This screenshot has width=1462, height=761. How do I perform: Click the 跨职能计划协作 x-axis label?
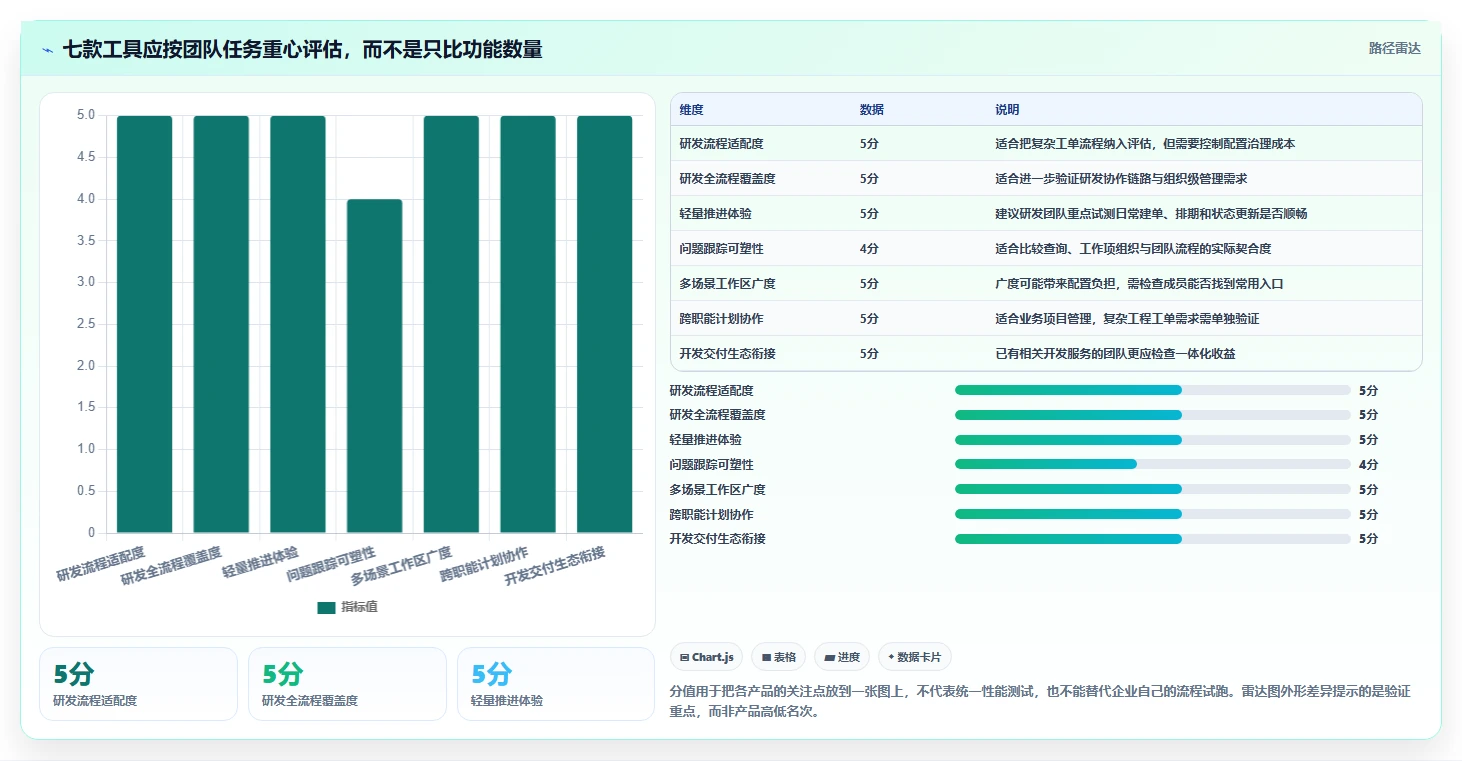click(x=484, y=564)
